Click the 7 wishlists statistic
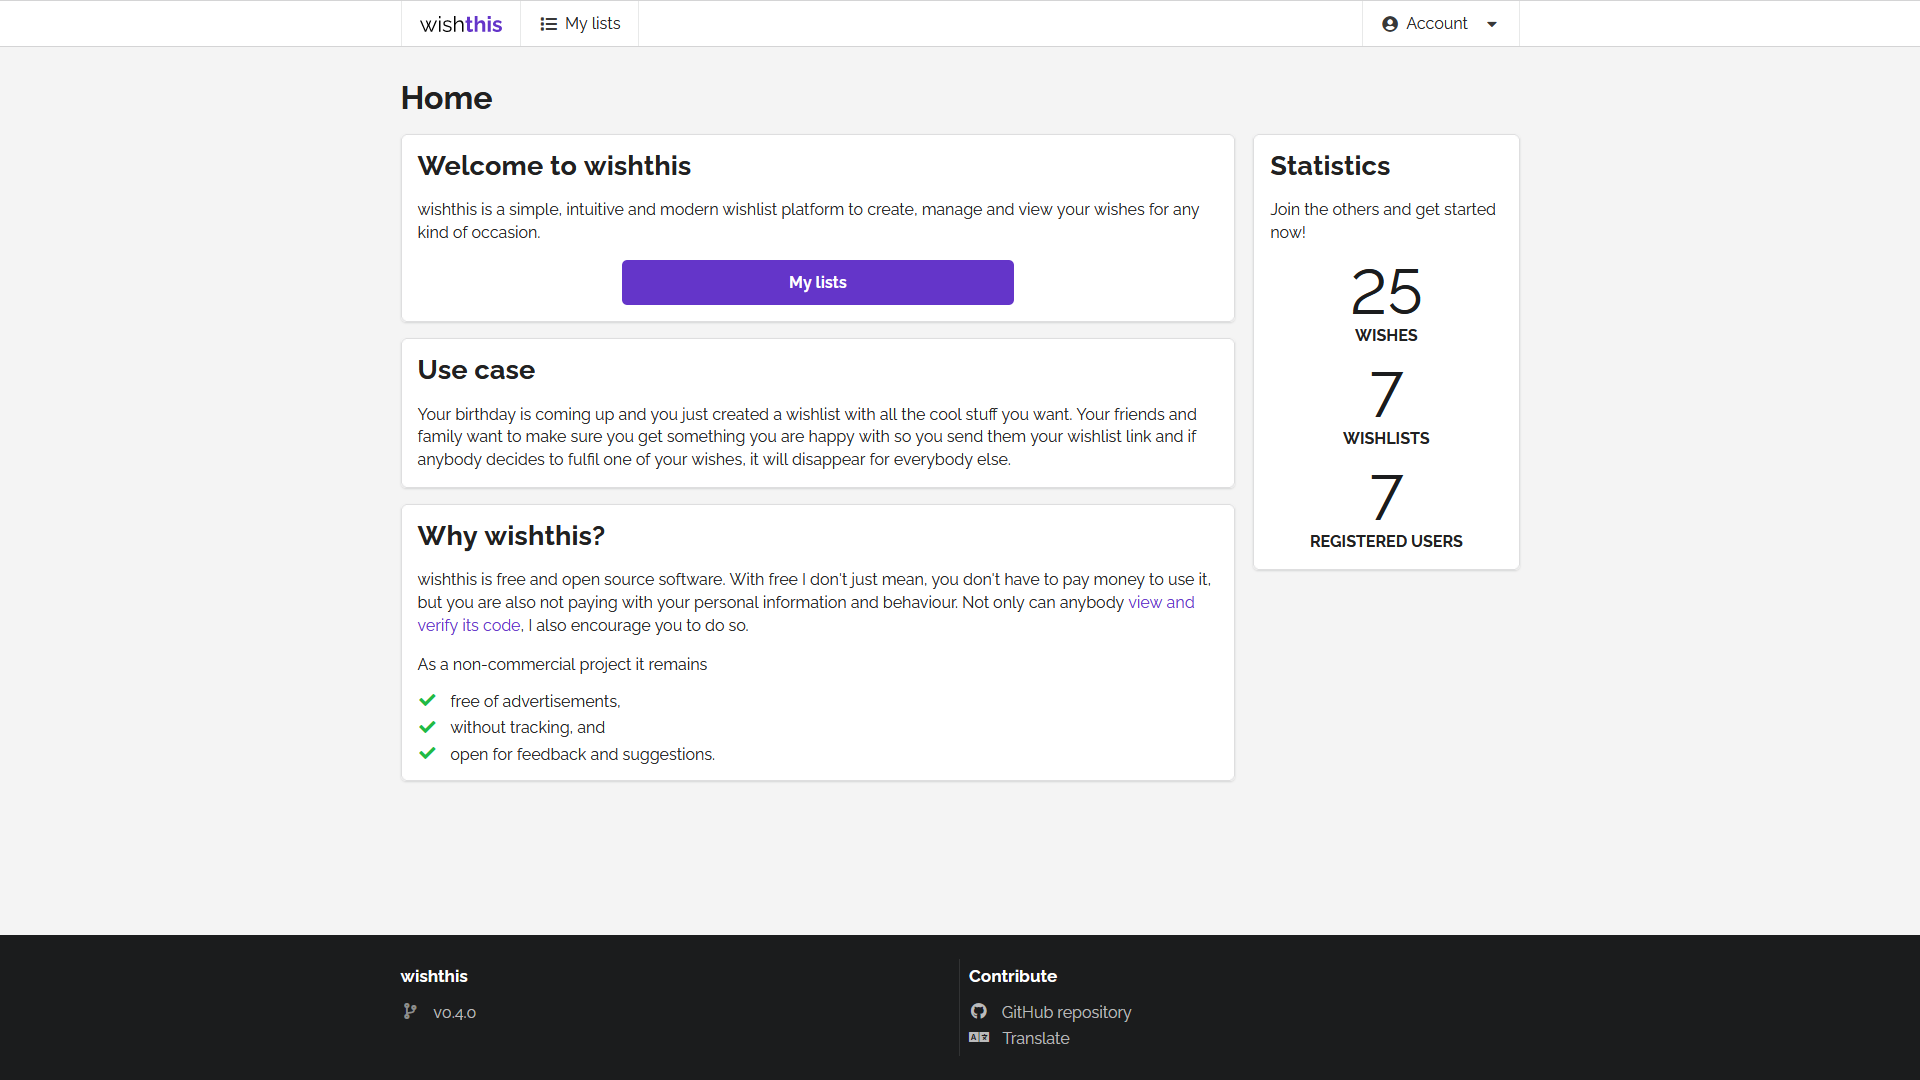Image resolution: width=1920 pixels, height=1080 pixels. (x=1385, y=395)
